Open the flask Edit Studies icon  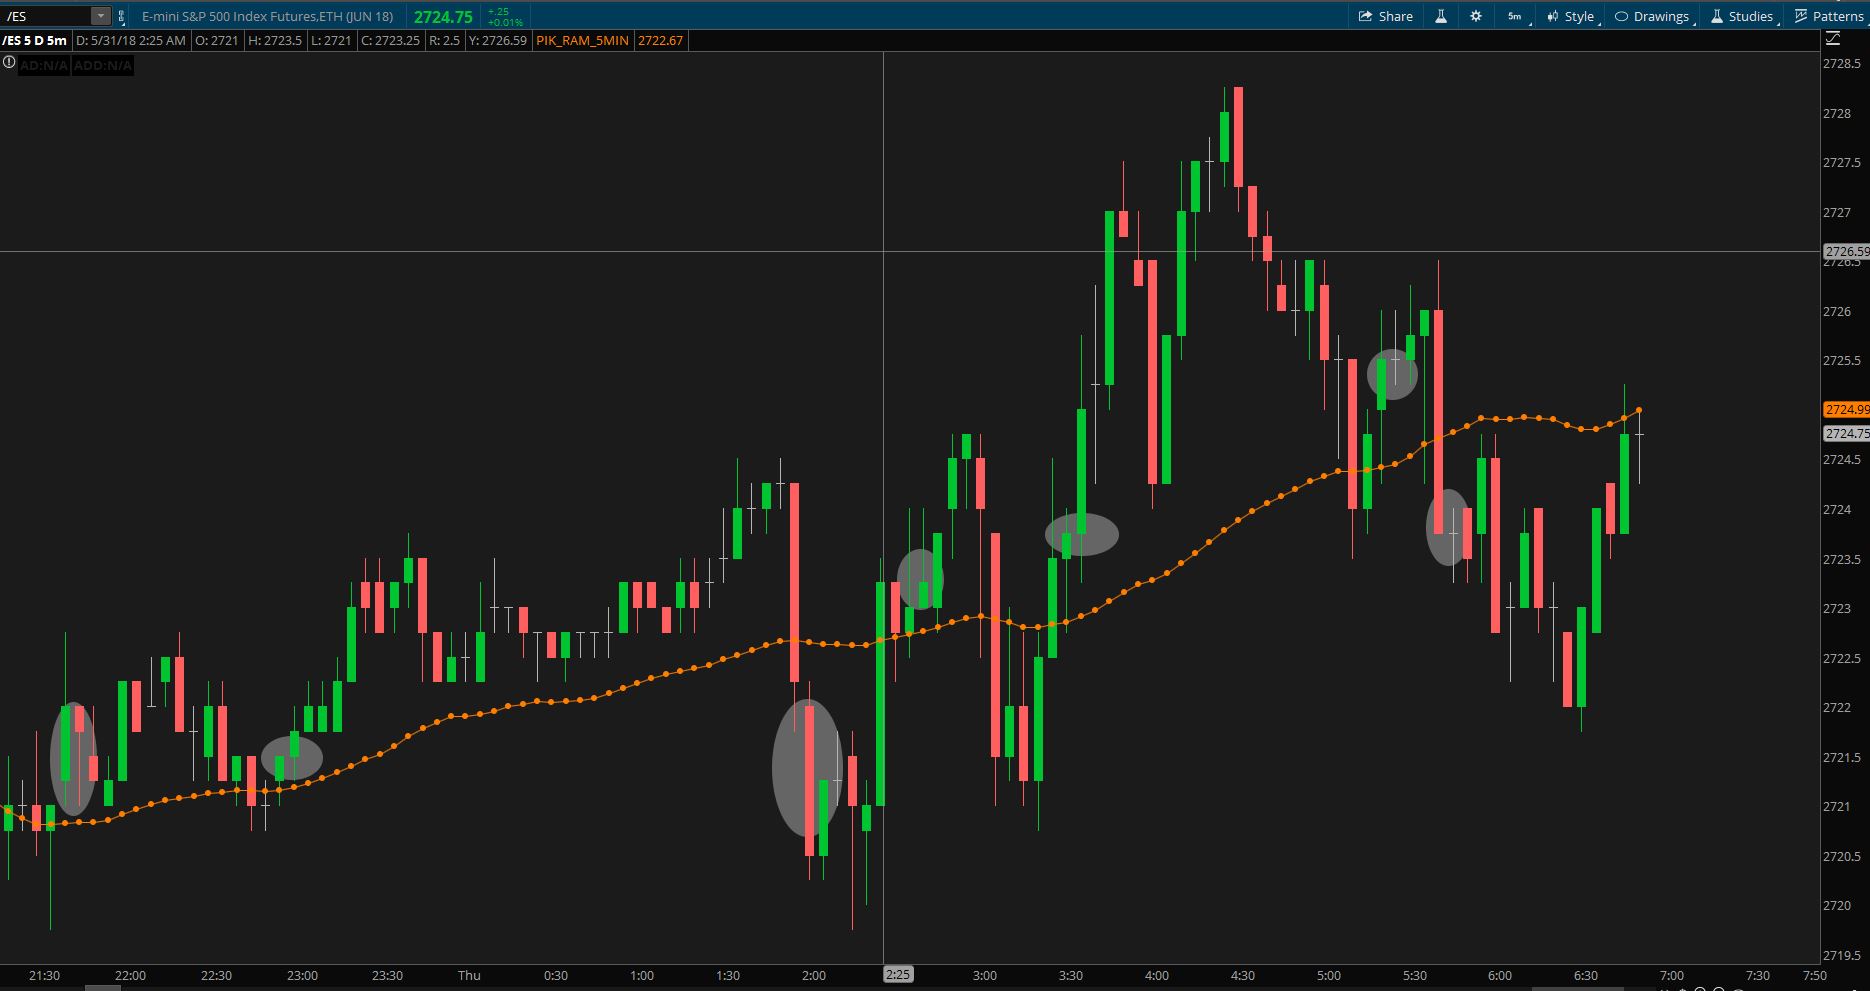coord(1441,16)
